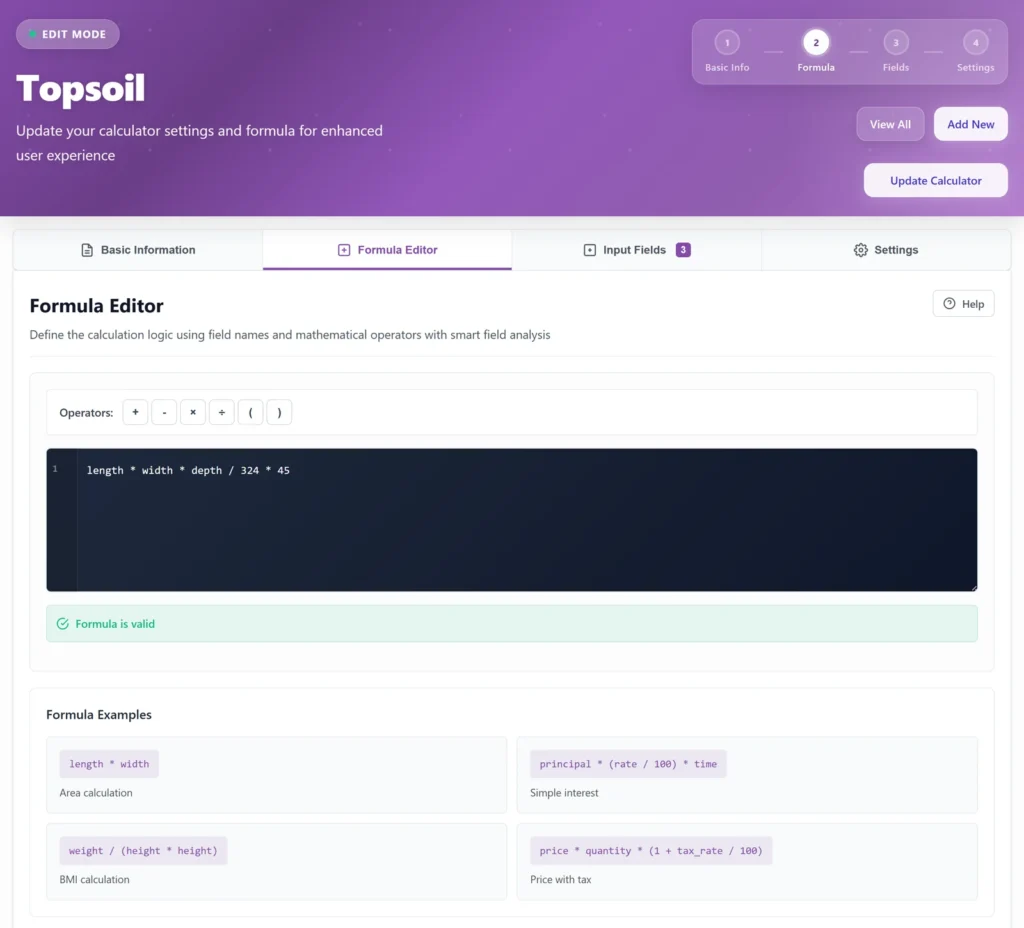This screenshot has height=928, width=1024.
Task: Insert the minus operator
Action: click(x=164, y=412)
